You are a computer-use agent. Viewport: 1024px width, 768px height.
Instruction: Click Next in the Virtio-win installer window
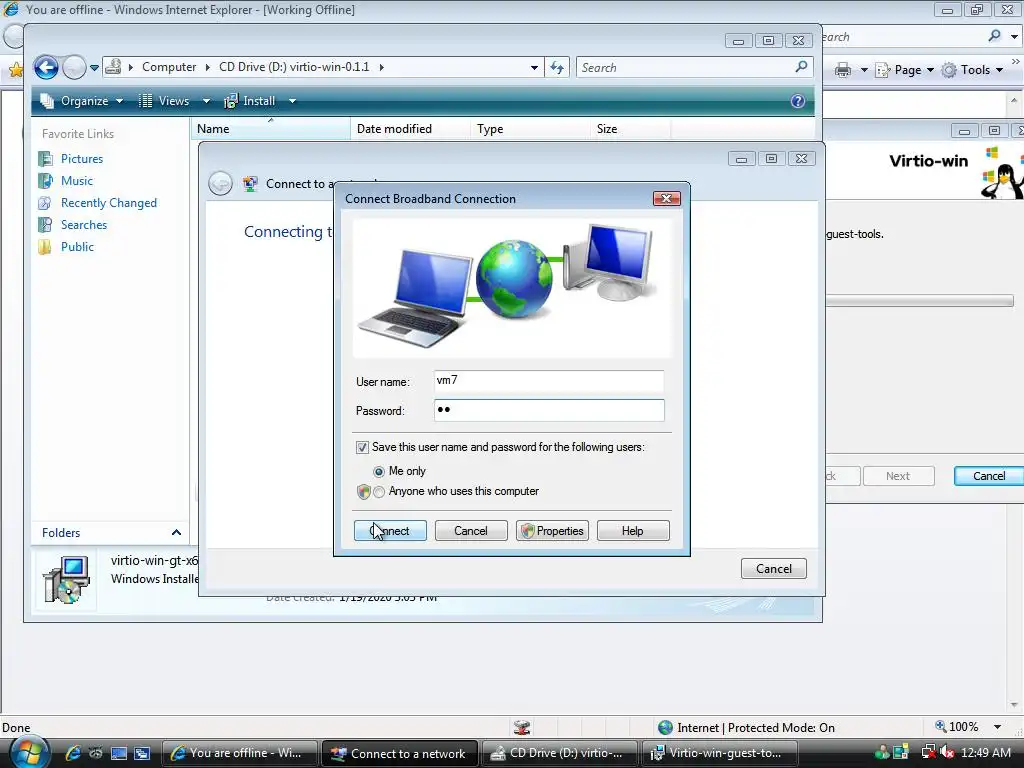pos(898,476)
